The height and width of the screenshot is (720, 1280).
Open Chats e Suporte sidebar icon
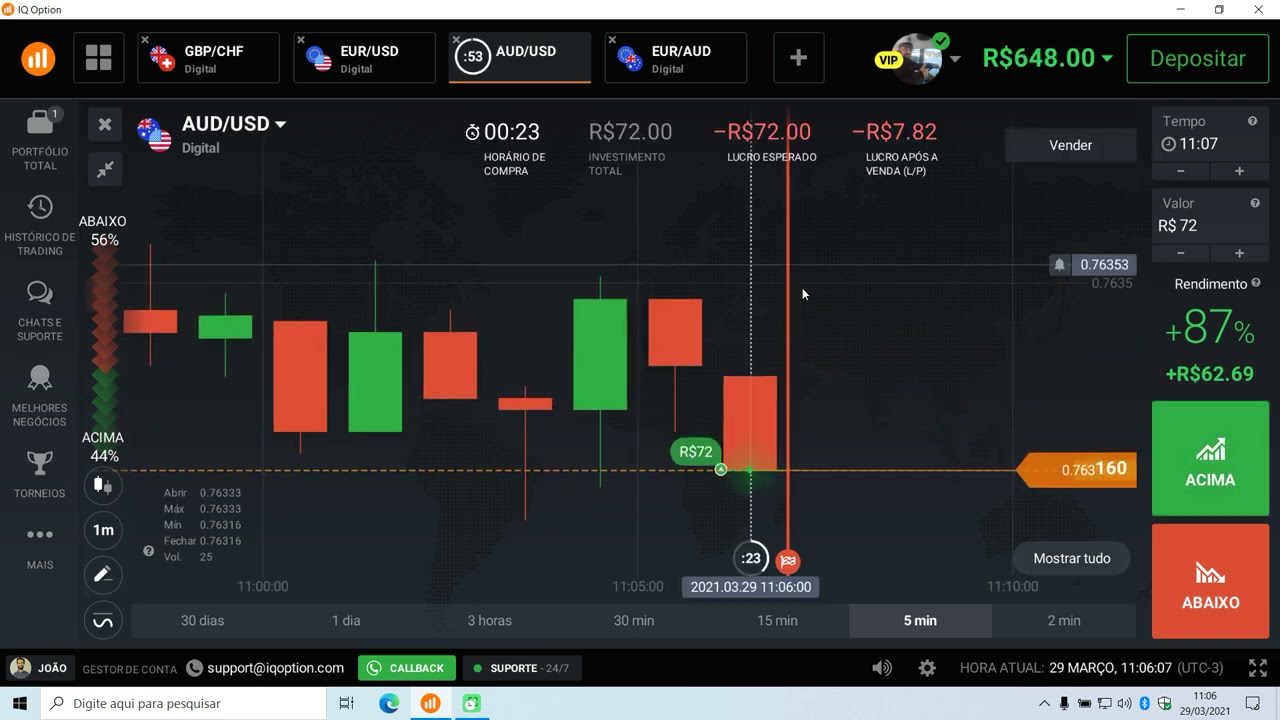coord(40,293)
